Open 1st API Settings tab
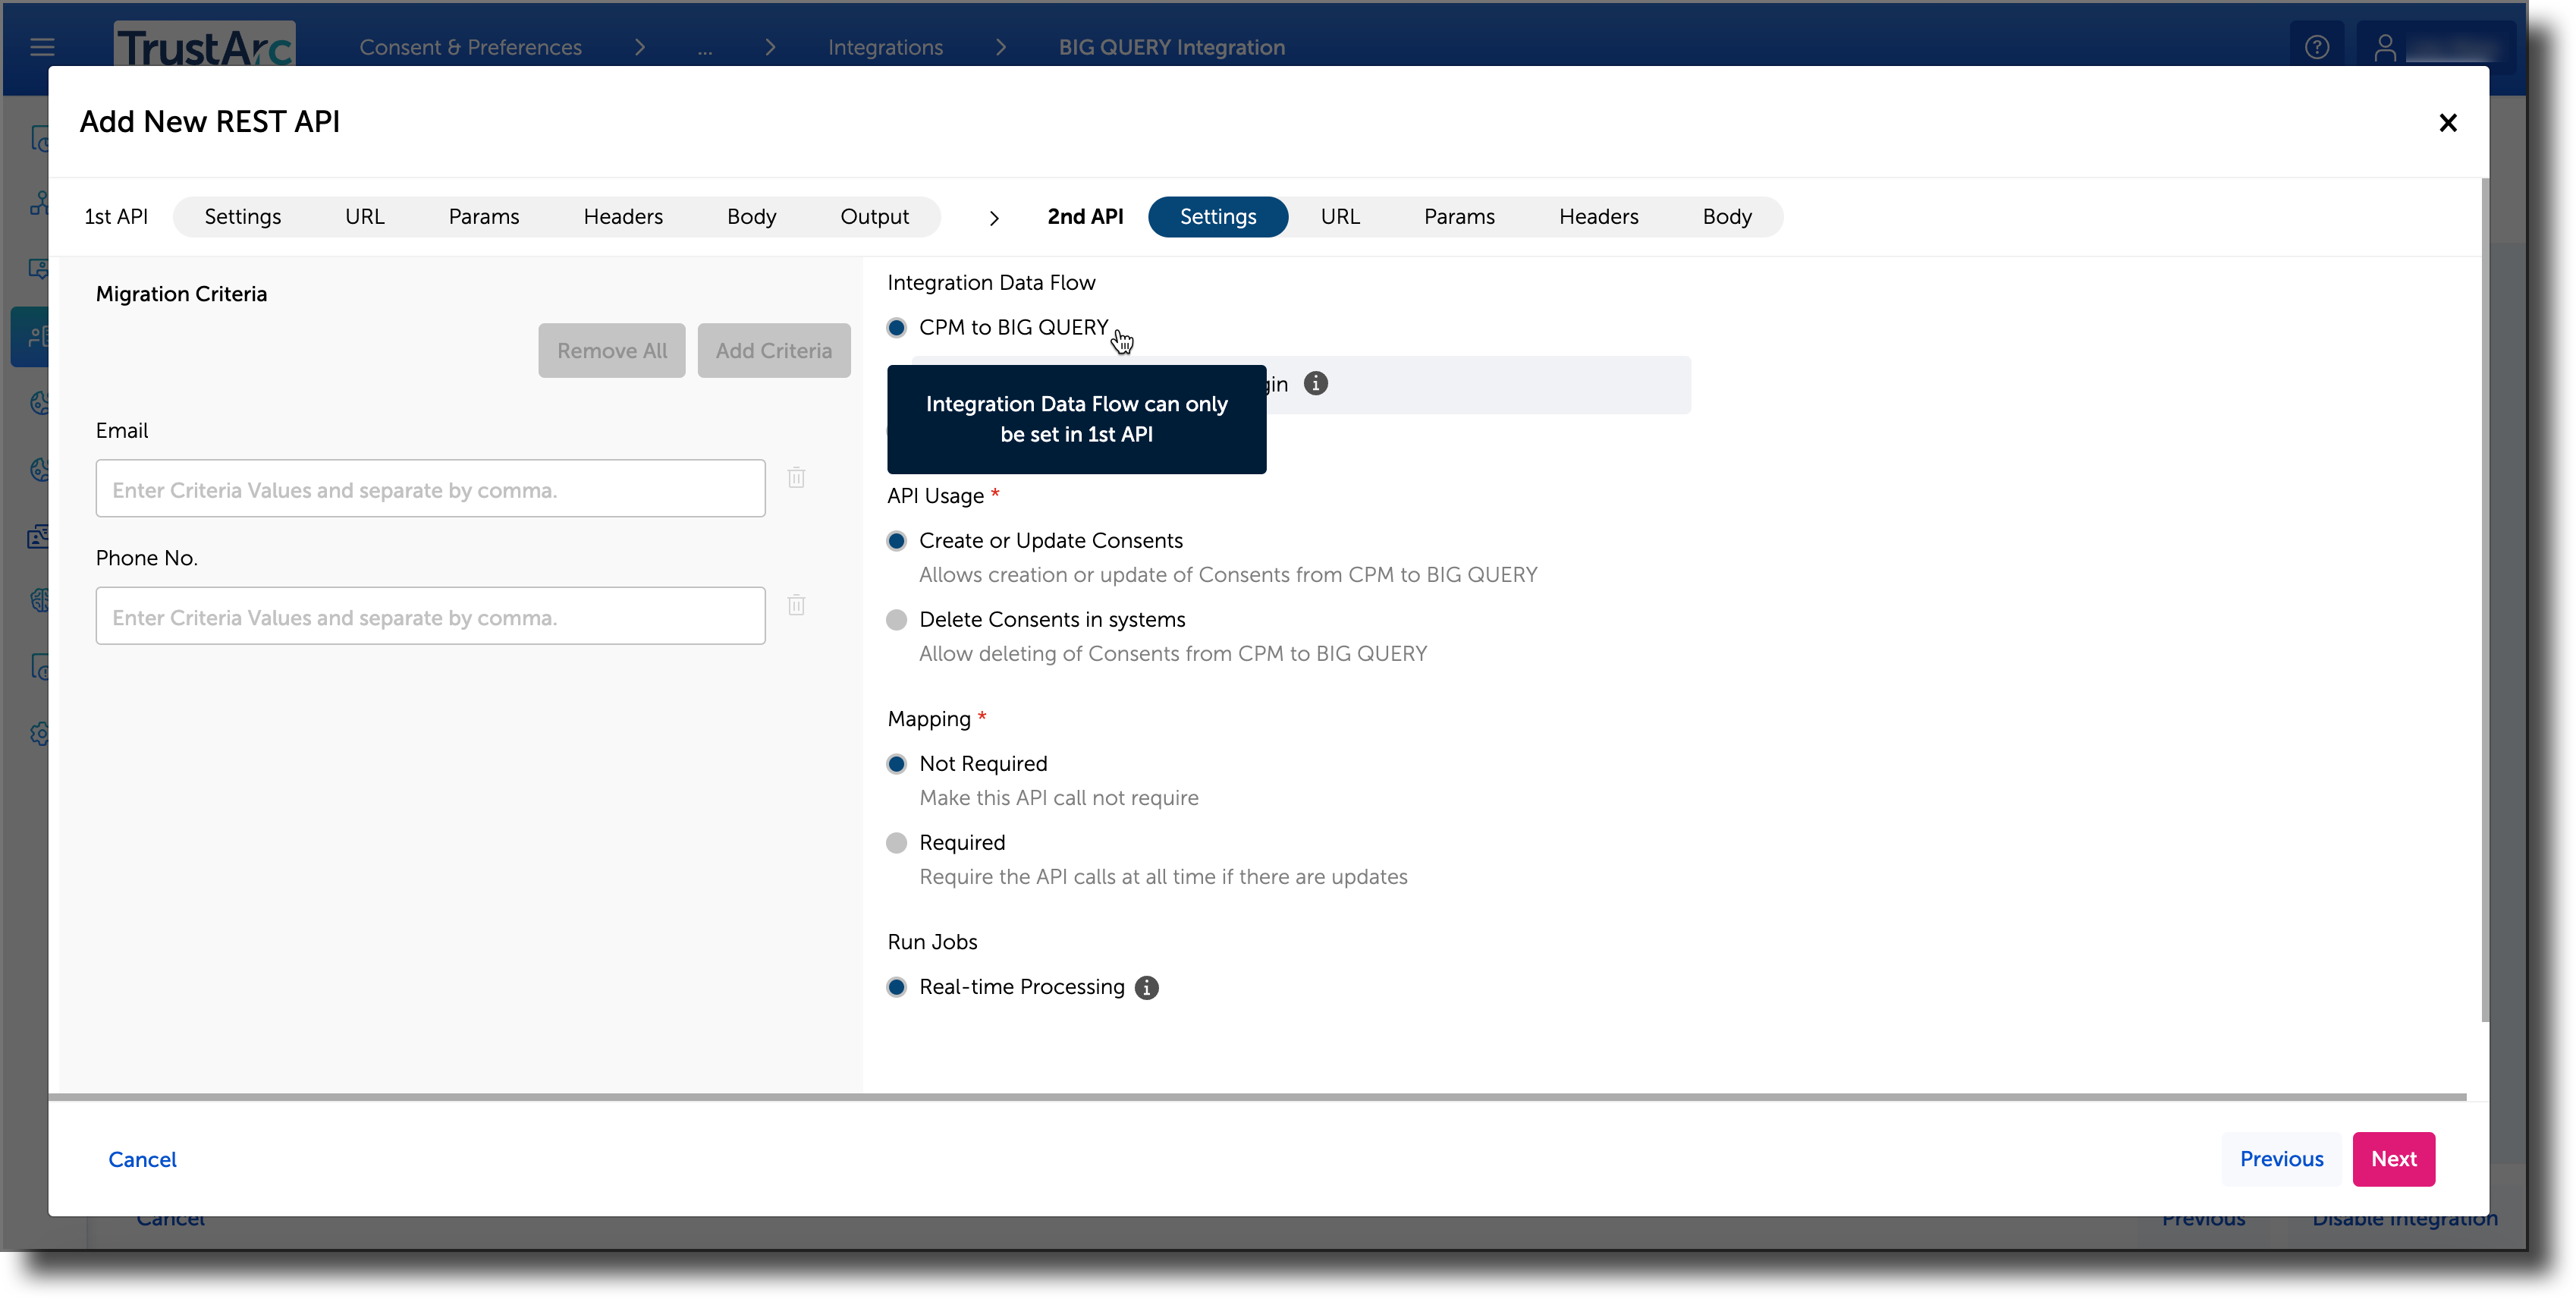Screen dimensions: 2576x1299 pyautogui.click(x=242, y=217)
